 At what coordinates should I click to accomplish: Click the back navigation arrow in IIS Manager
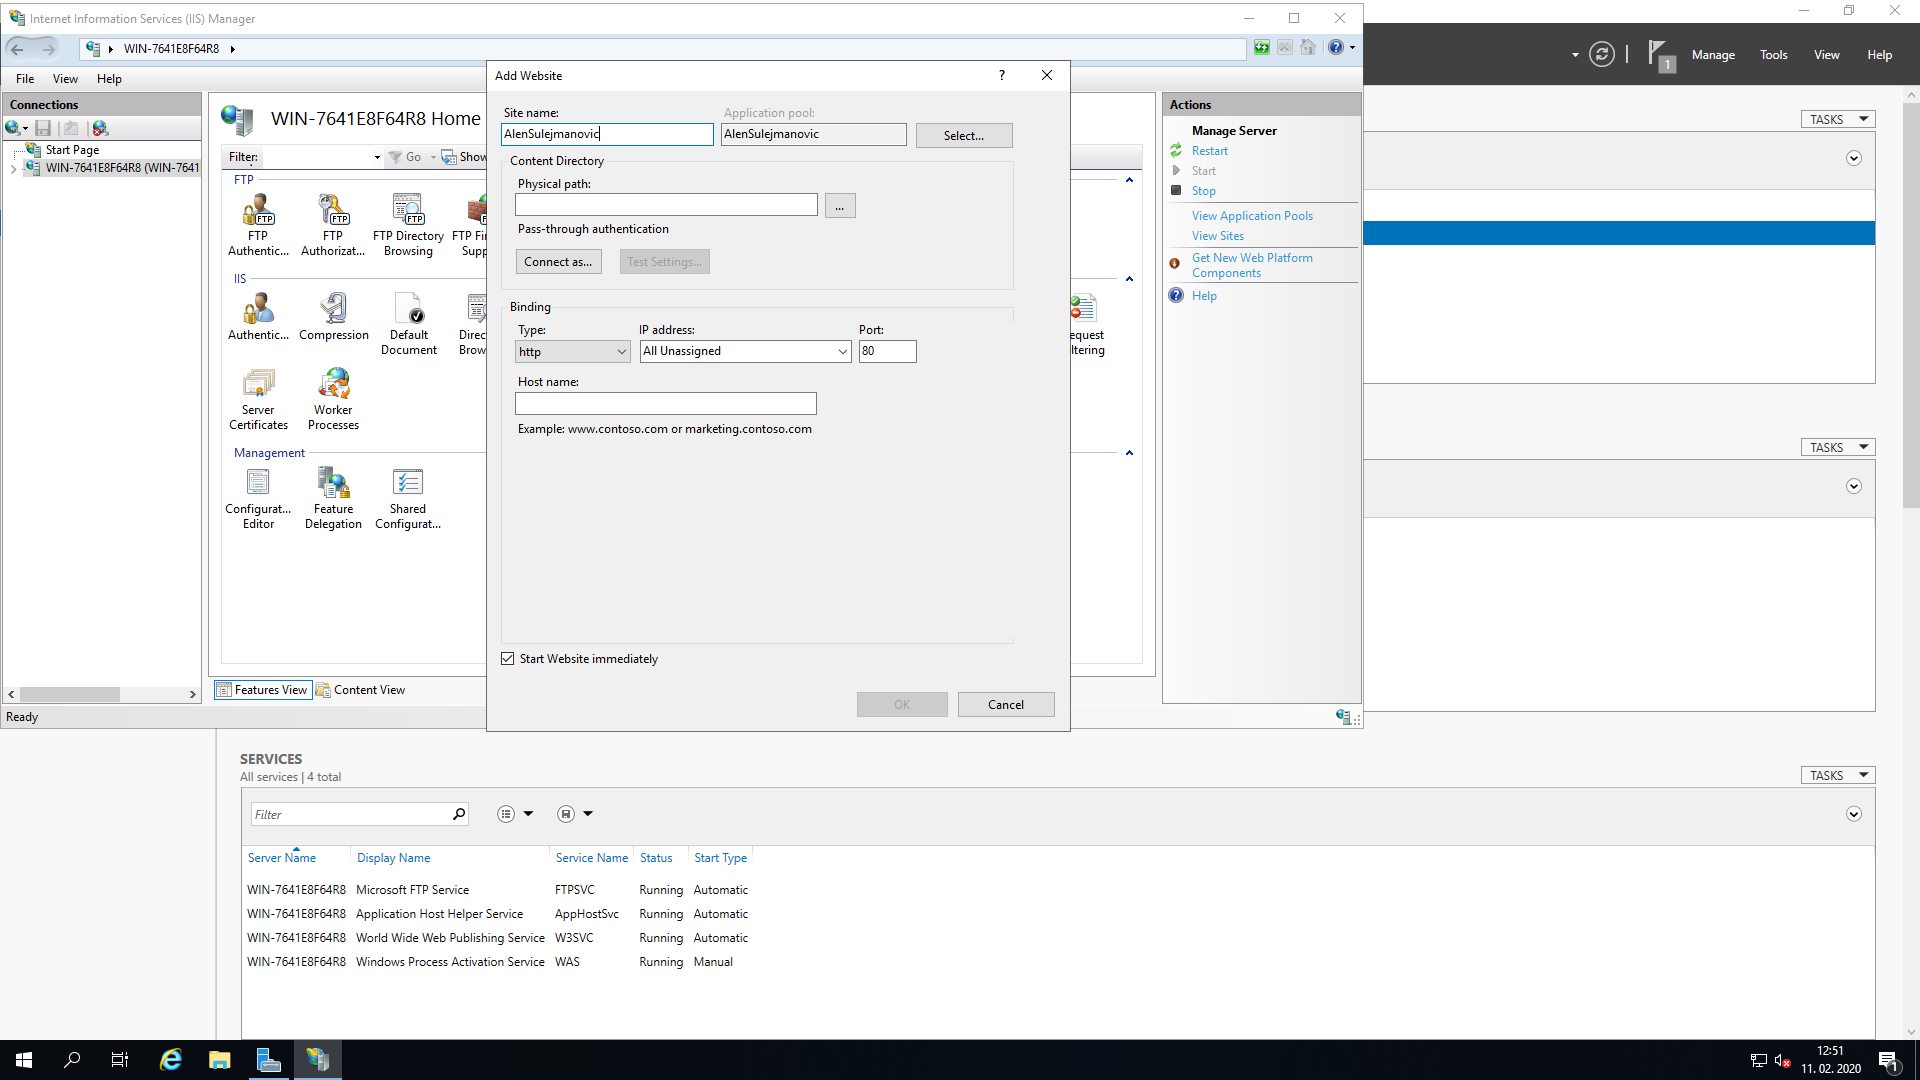tap(17, 48)
